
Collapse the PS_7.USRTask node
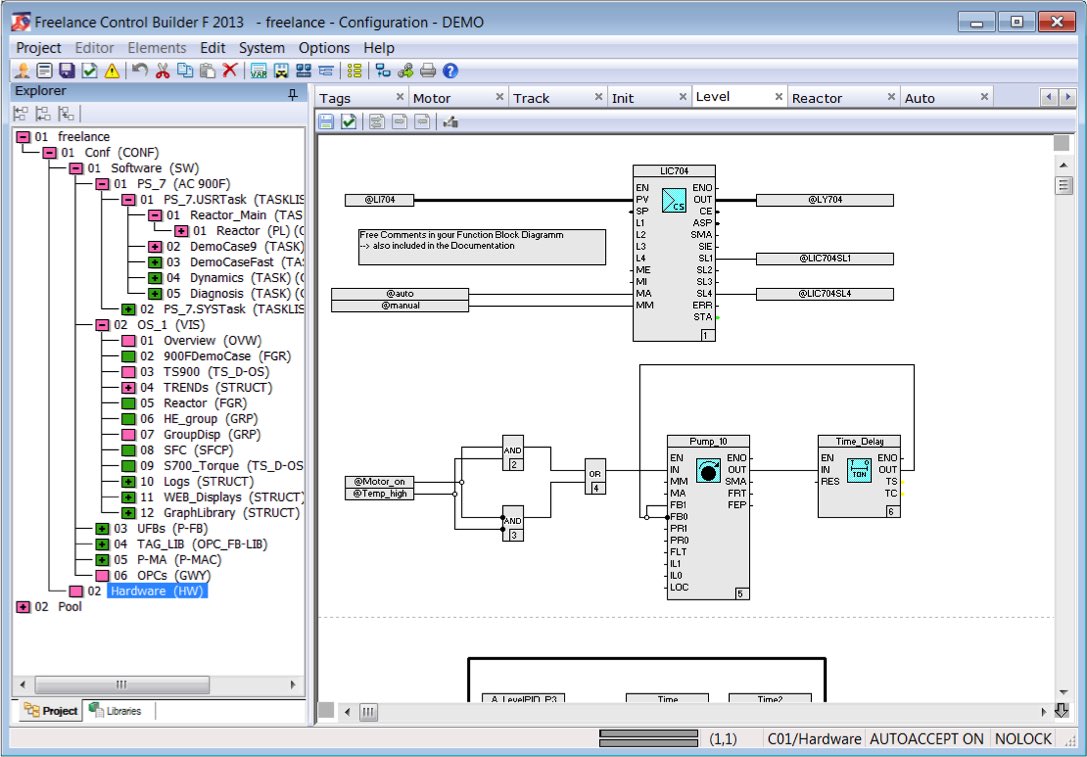pos(128,200)
